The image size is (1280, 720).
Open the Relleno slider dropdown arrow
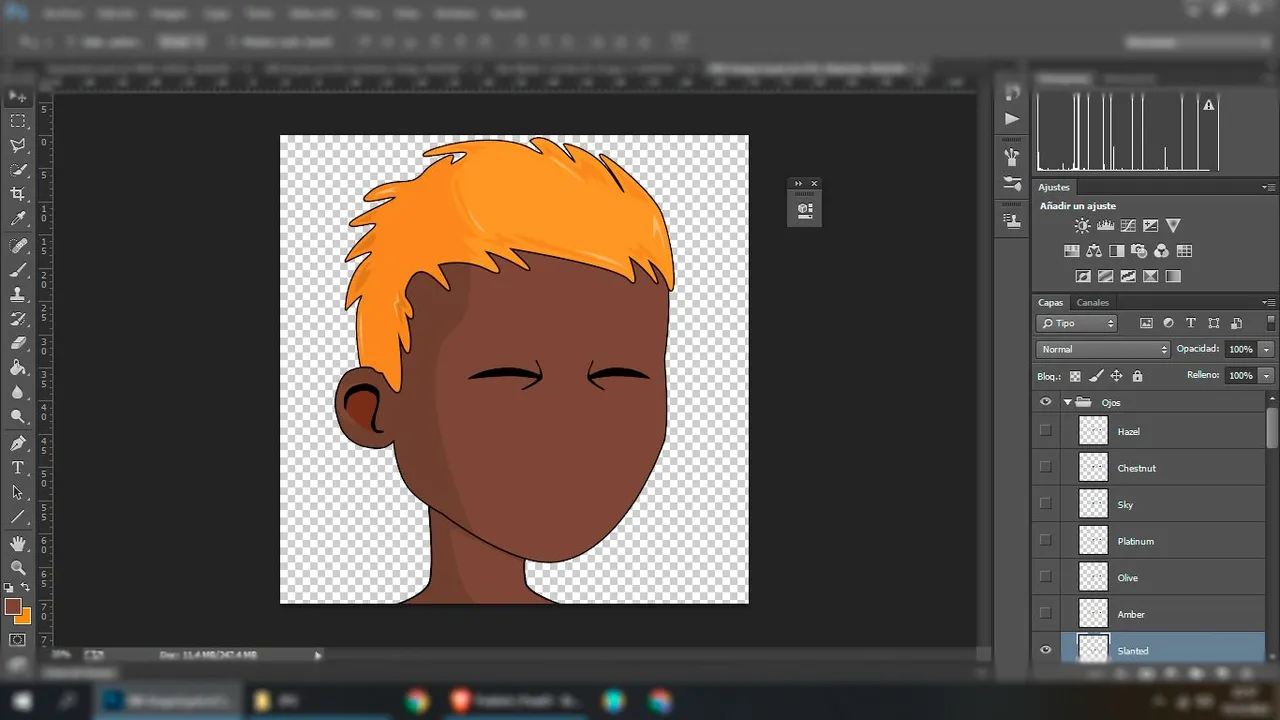pyautogui.click(x=1267, y=375)
